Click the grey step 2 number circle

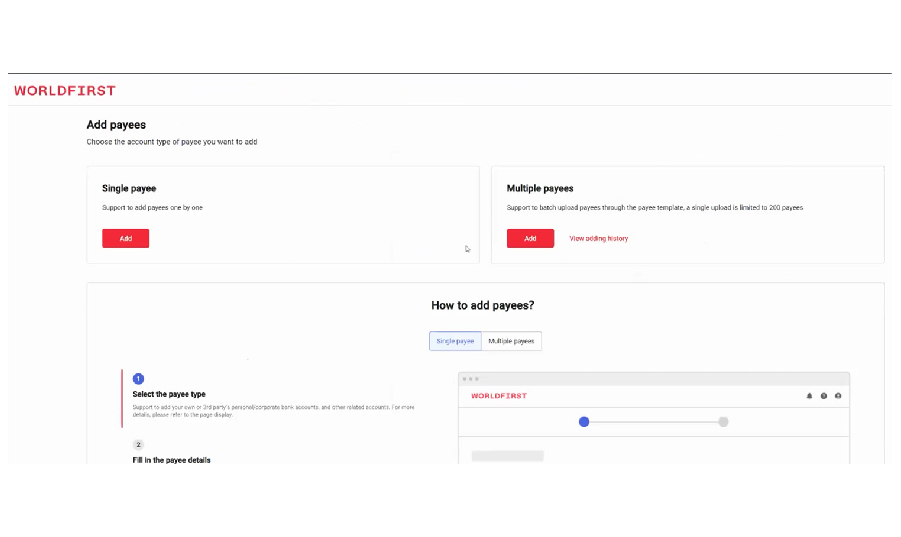[138, 444]
